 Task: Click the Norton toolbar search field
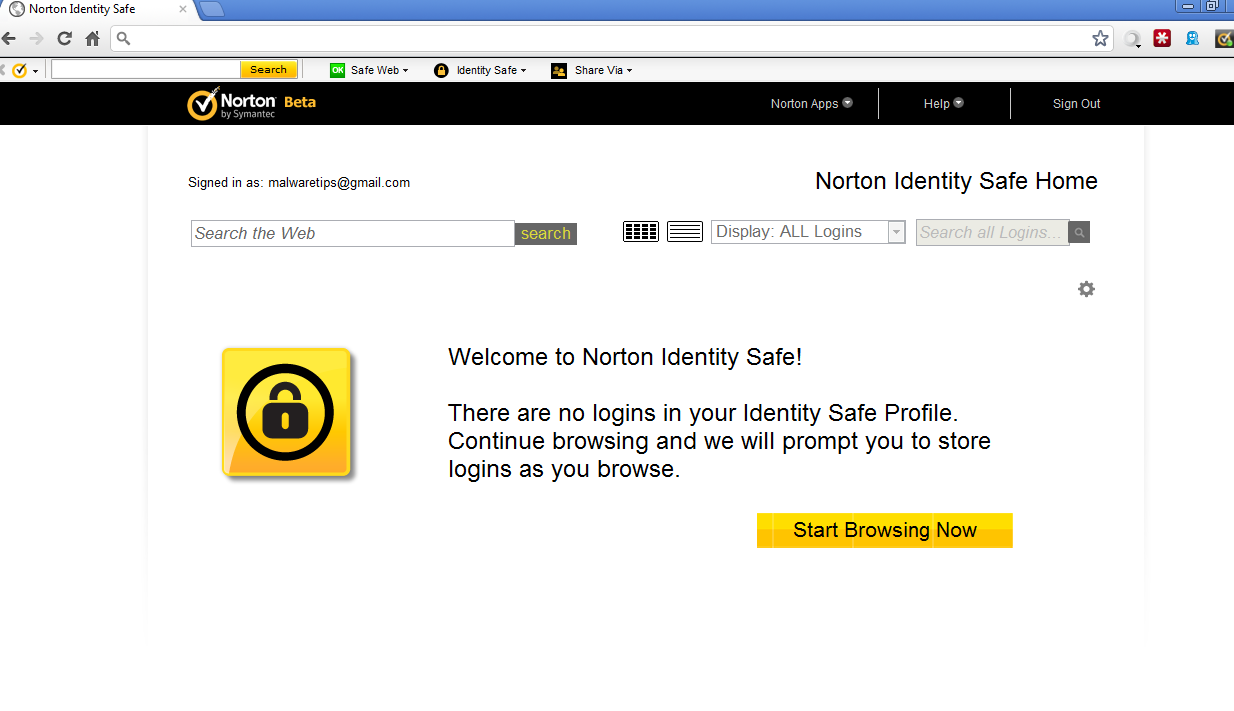[146, 70]
